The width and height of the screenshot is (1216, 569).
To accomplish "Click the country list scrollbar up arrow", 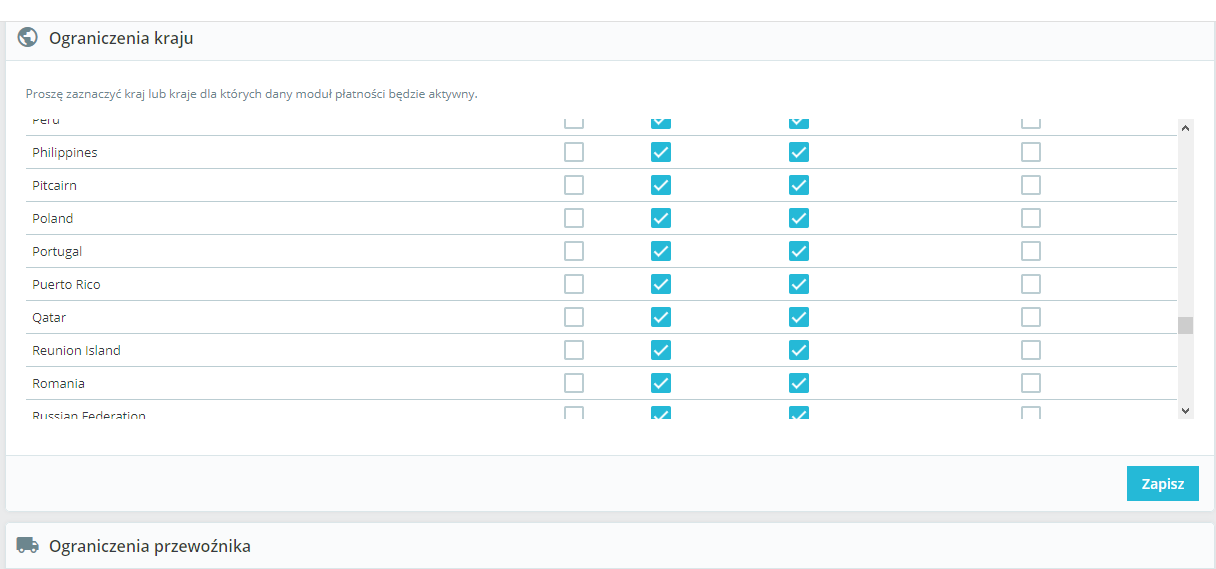I will (1186, 127).
